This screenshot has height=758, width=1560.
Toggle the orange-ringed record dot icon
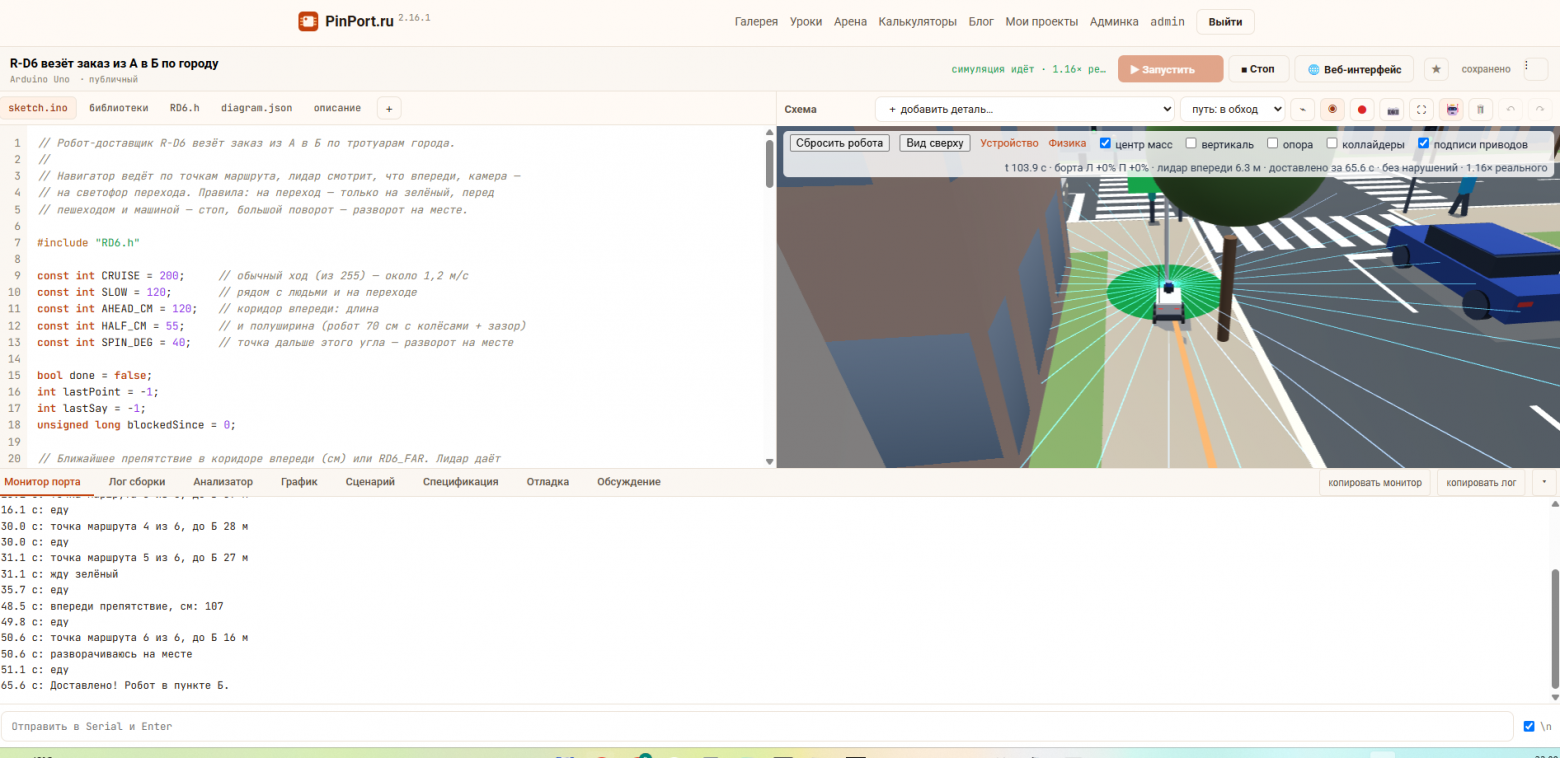[x=1331, y=109]
